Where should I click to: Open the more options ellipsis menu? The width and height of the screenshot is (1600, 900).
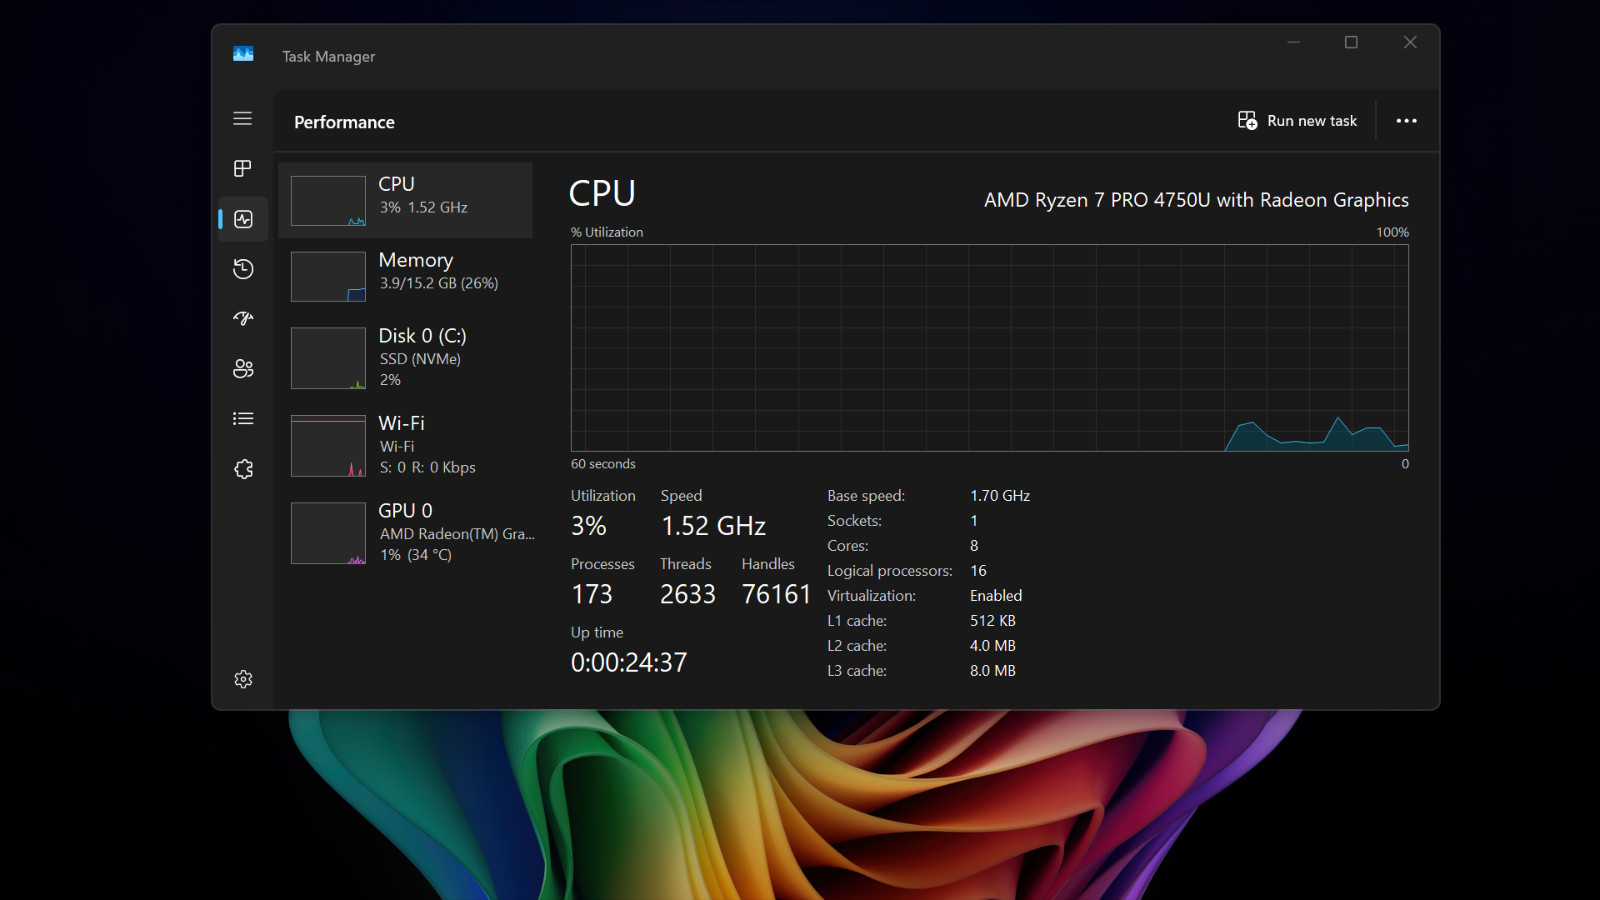pos(1407,121)
